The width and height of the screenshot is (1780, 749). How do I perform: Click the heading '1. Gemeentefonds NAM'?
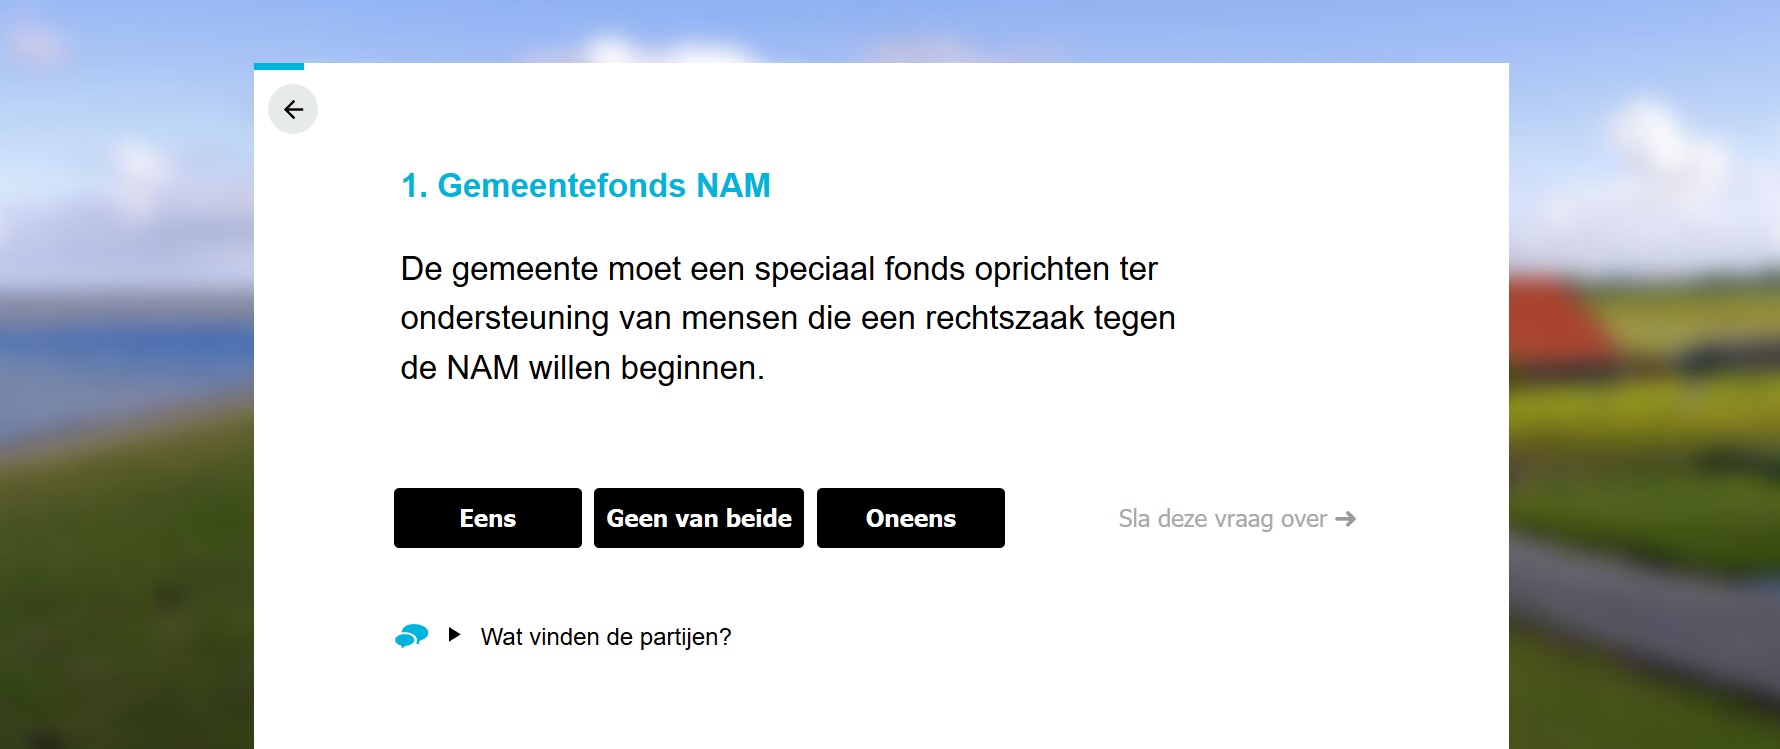pos(585,186)
